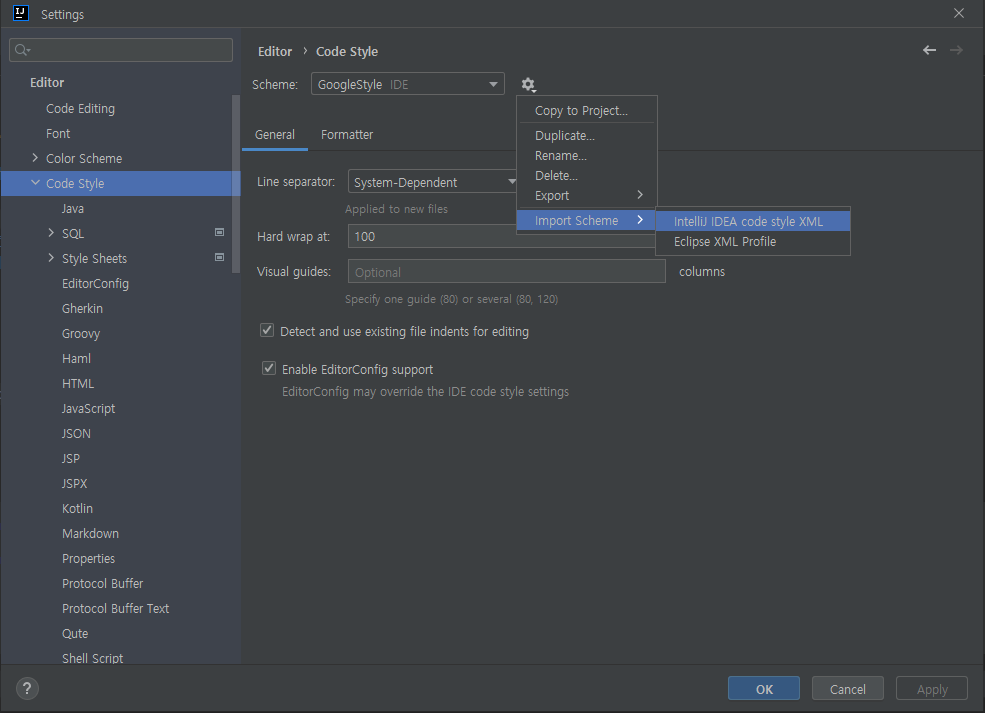The image size is (985, 713).
Task: Open the Line separator dropdown
Action: coord(433,182)
